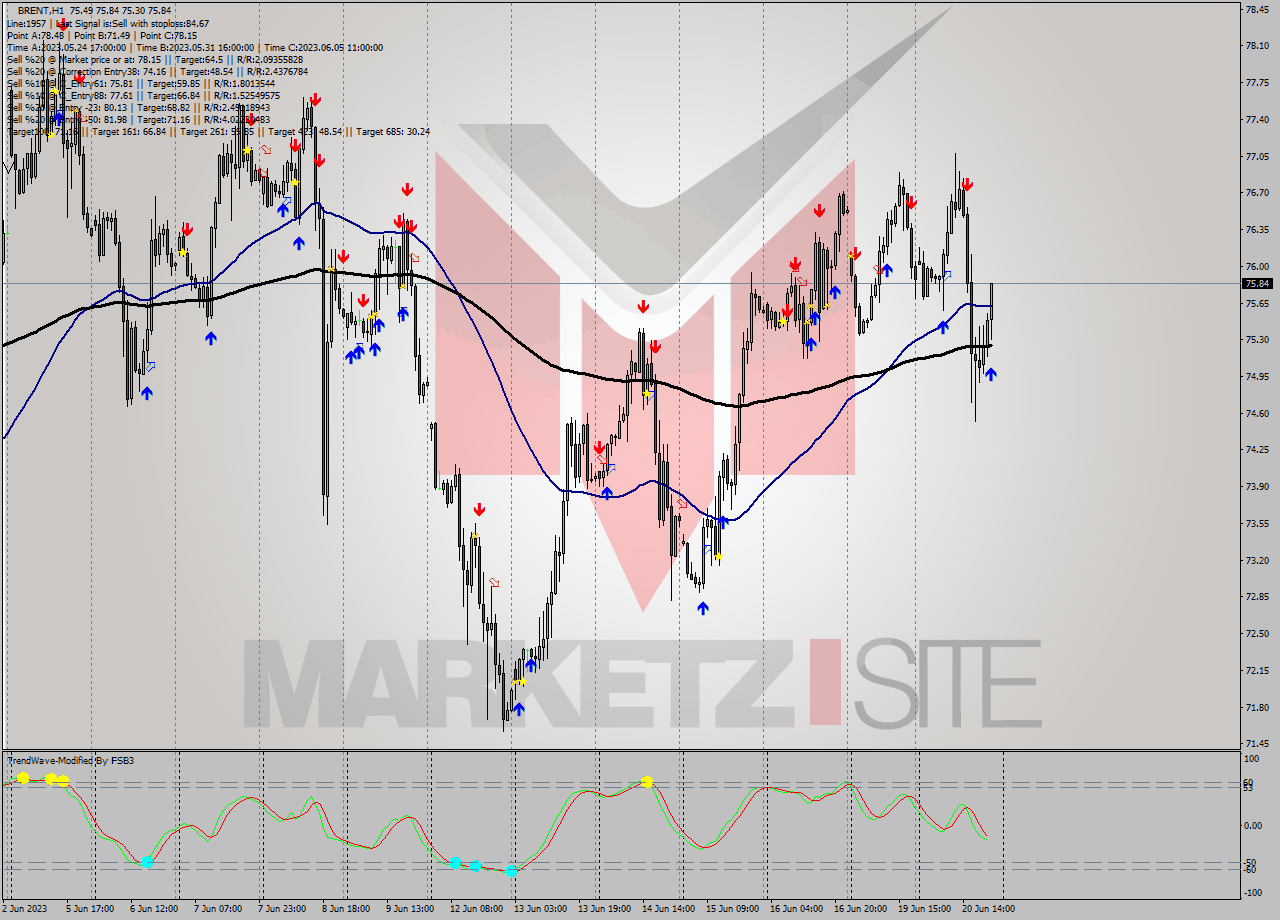Viewport: 1280px width, 920px height.
Task: Click the indicator scale value 100
Action: tap(1252, 759)
